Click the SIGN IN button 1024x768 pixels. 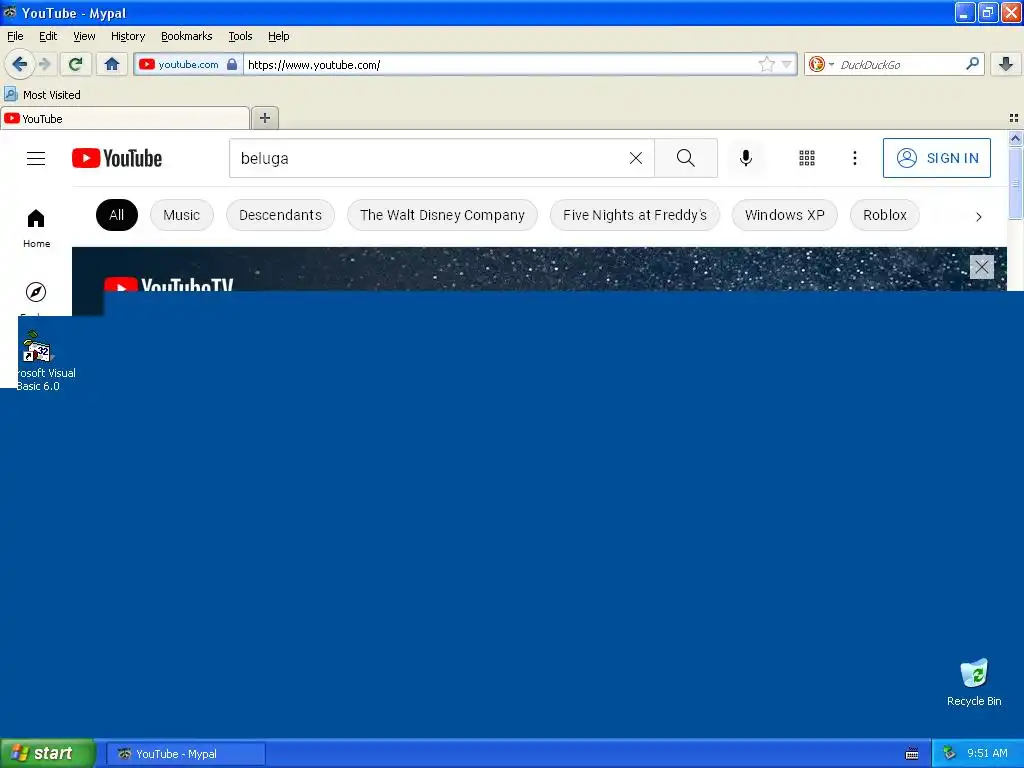click(x=936, y=158)
